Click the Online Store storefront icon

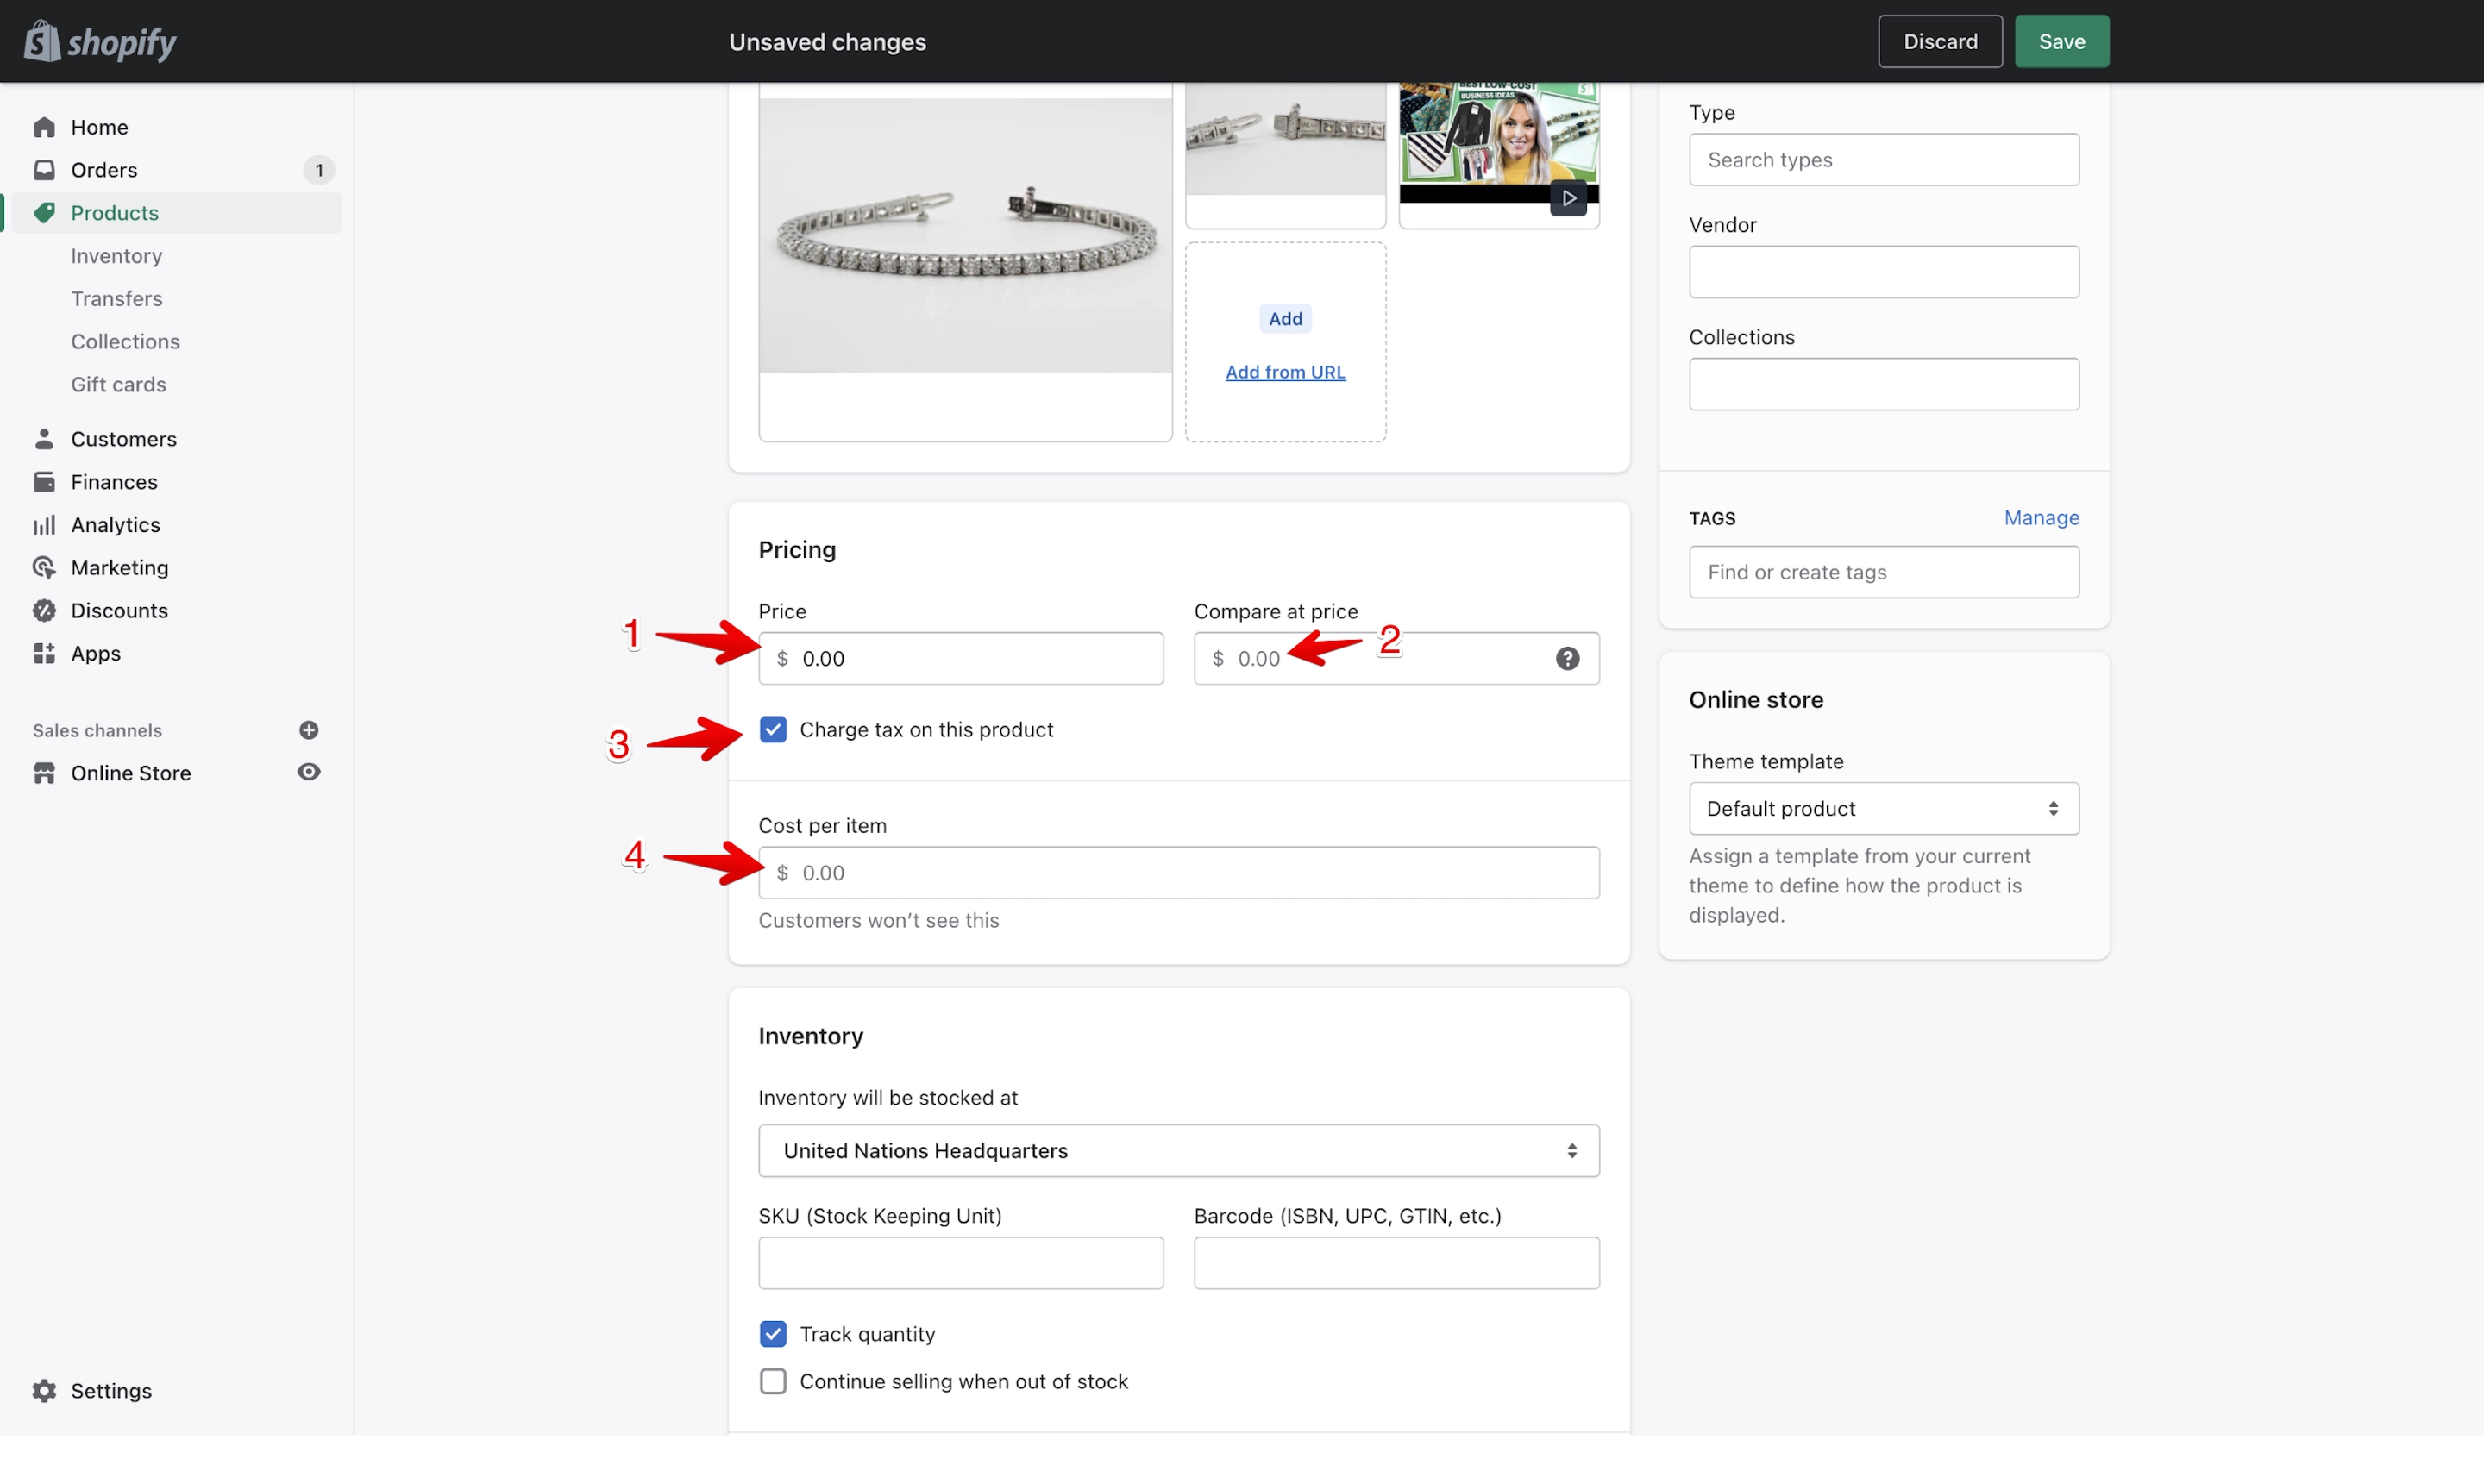44,773
